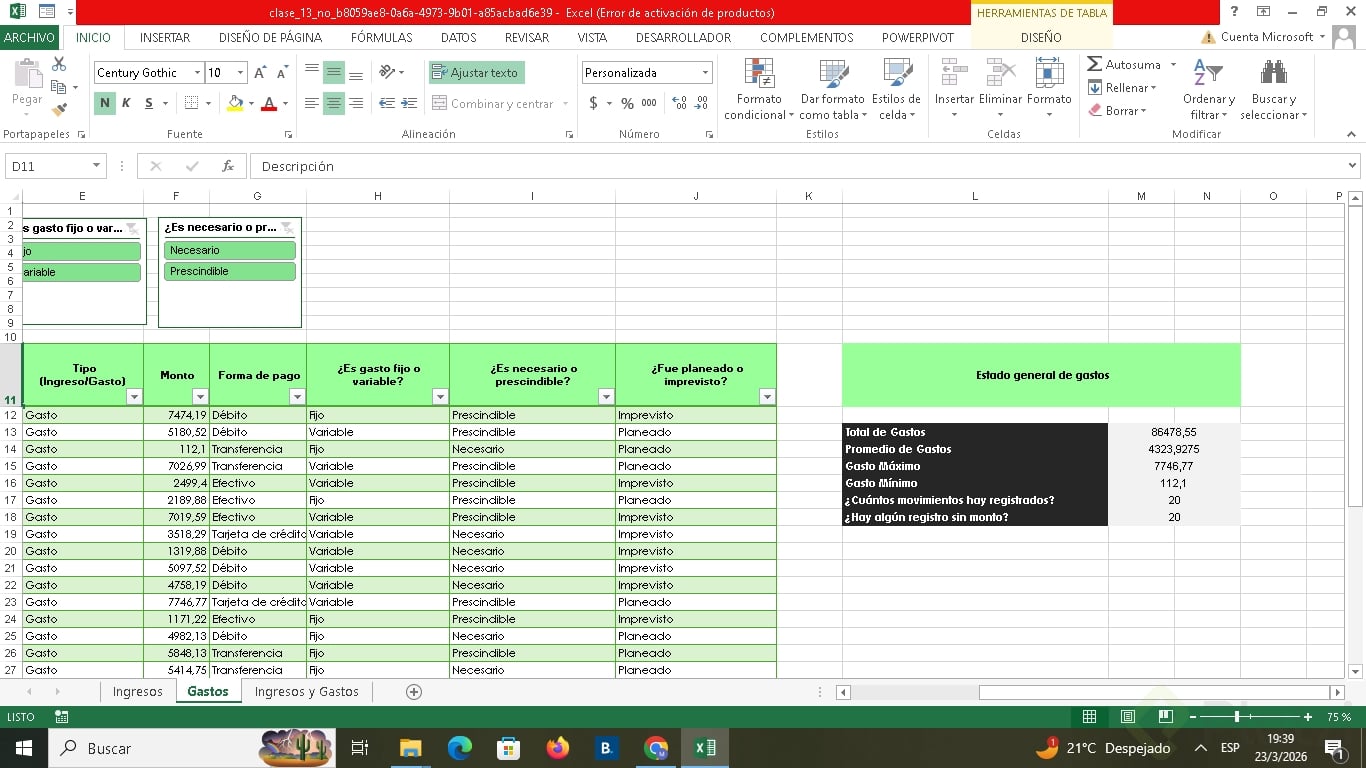
Task: Toggle horizontal center alignment
Action: coord(334,103)
